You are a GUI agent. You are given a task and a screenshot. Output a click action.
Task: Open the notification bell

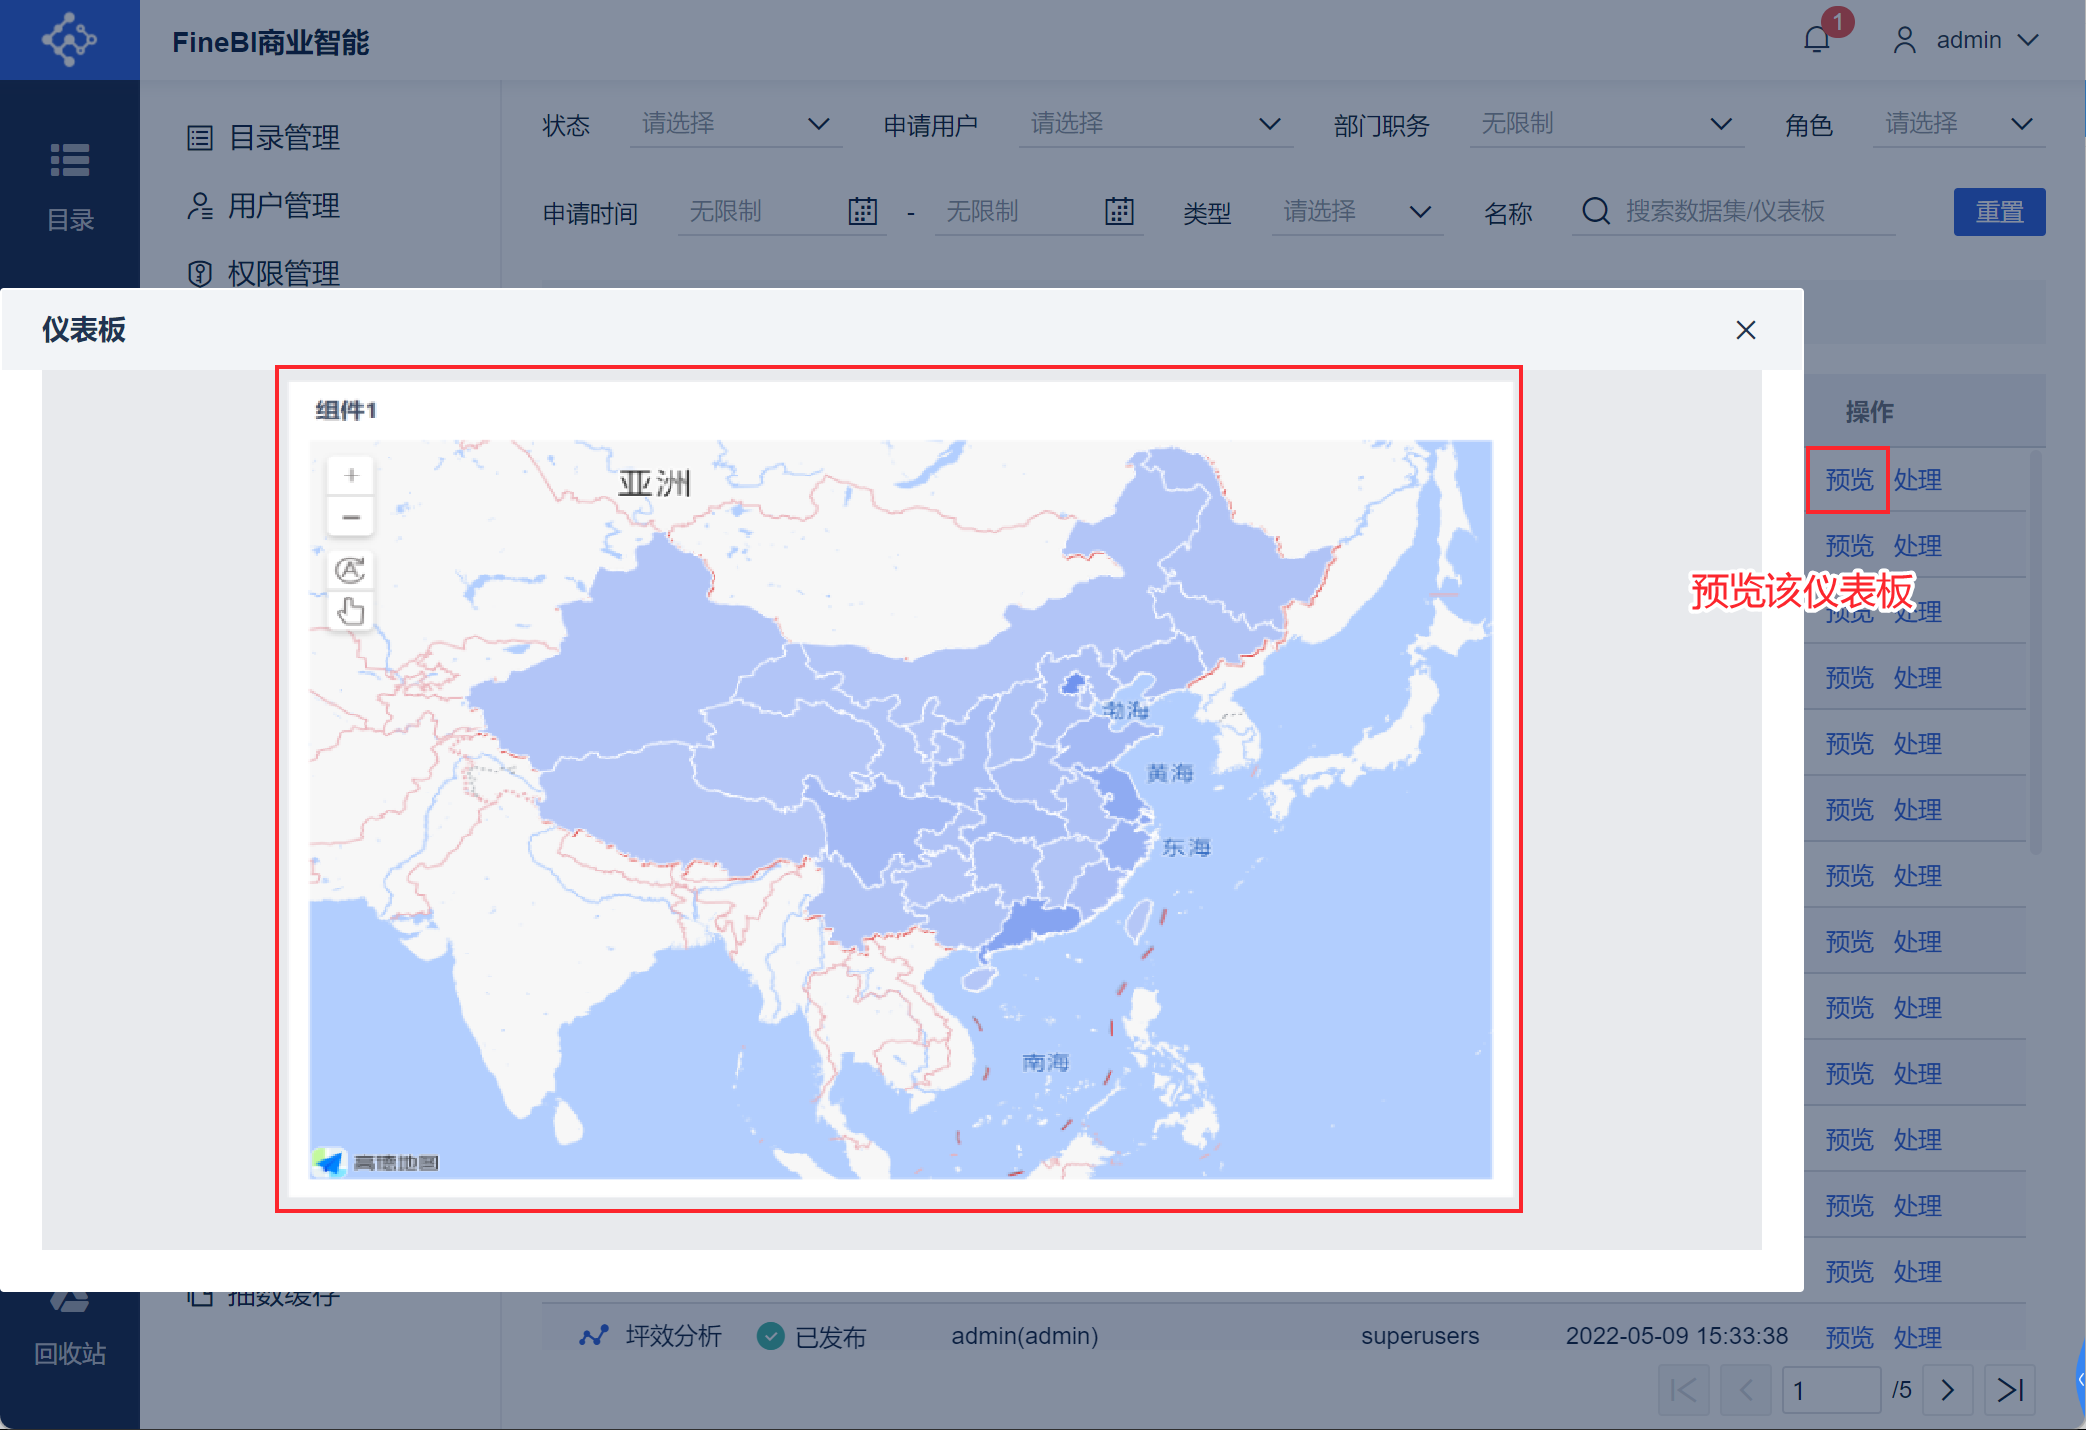pyautogui.click(x=1817, y=40)
